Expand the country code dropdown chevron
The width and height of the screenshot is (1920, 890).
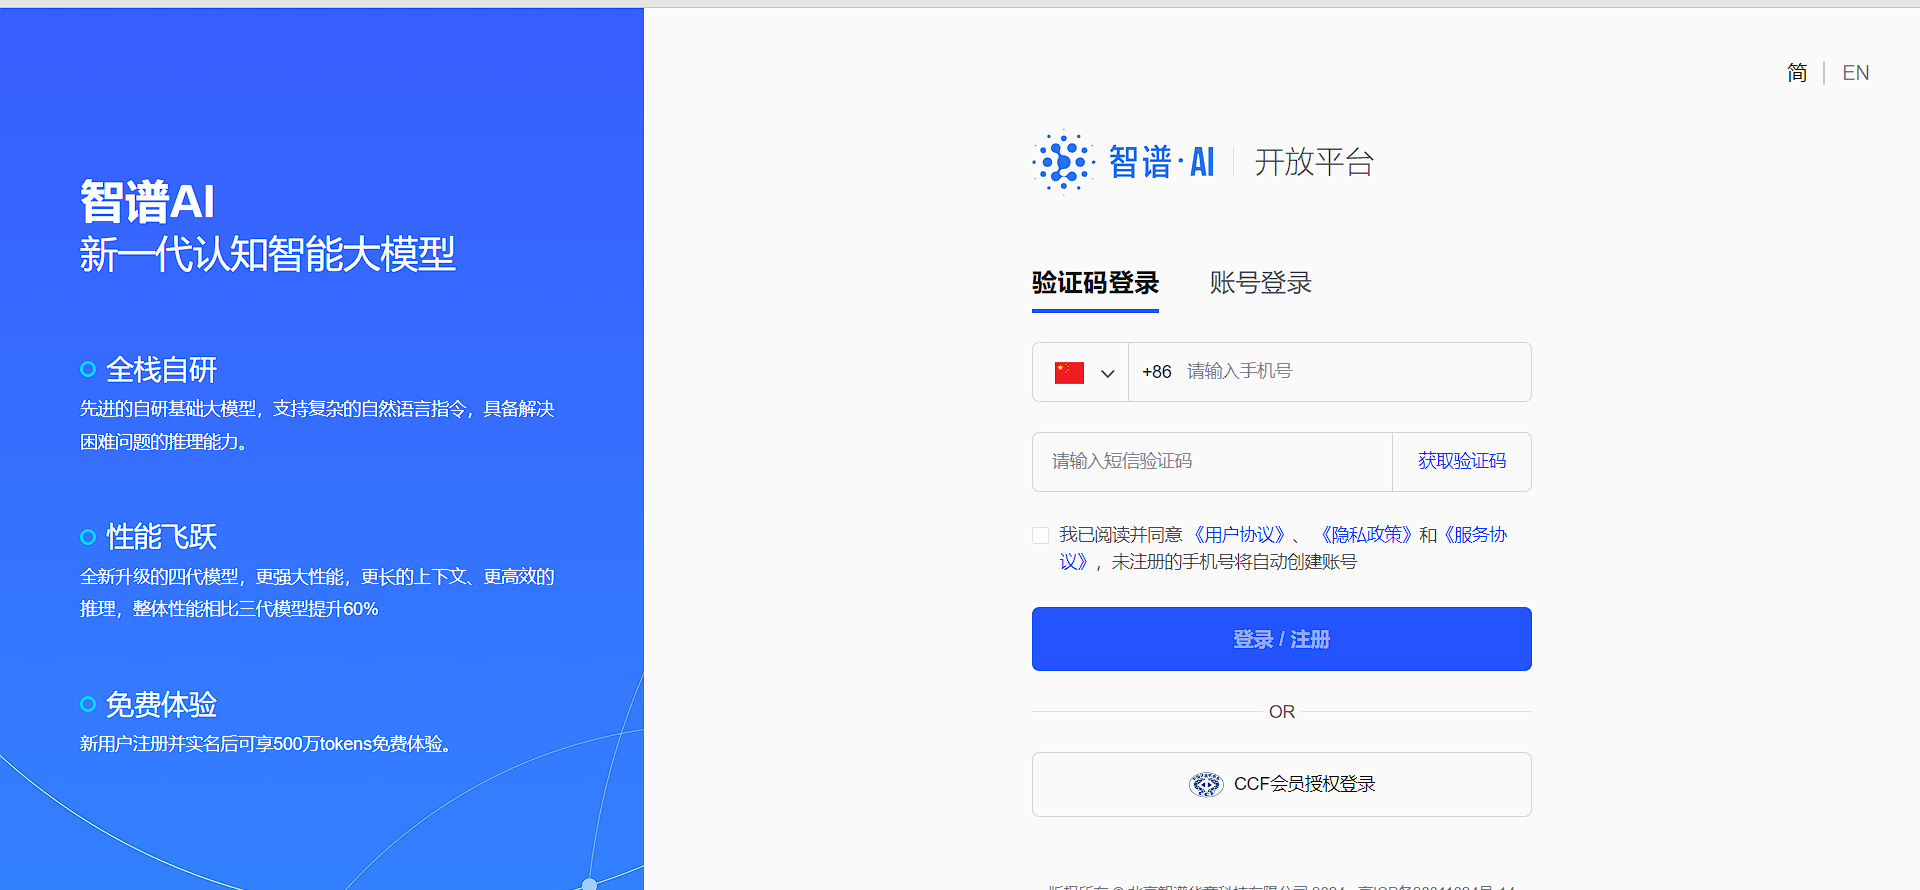click(x=1107, y=373)
